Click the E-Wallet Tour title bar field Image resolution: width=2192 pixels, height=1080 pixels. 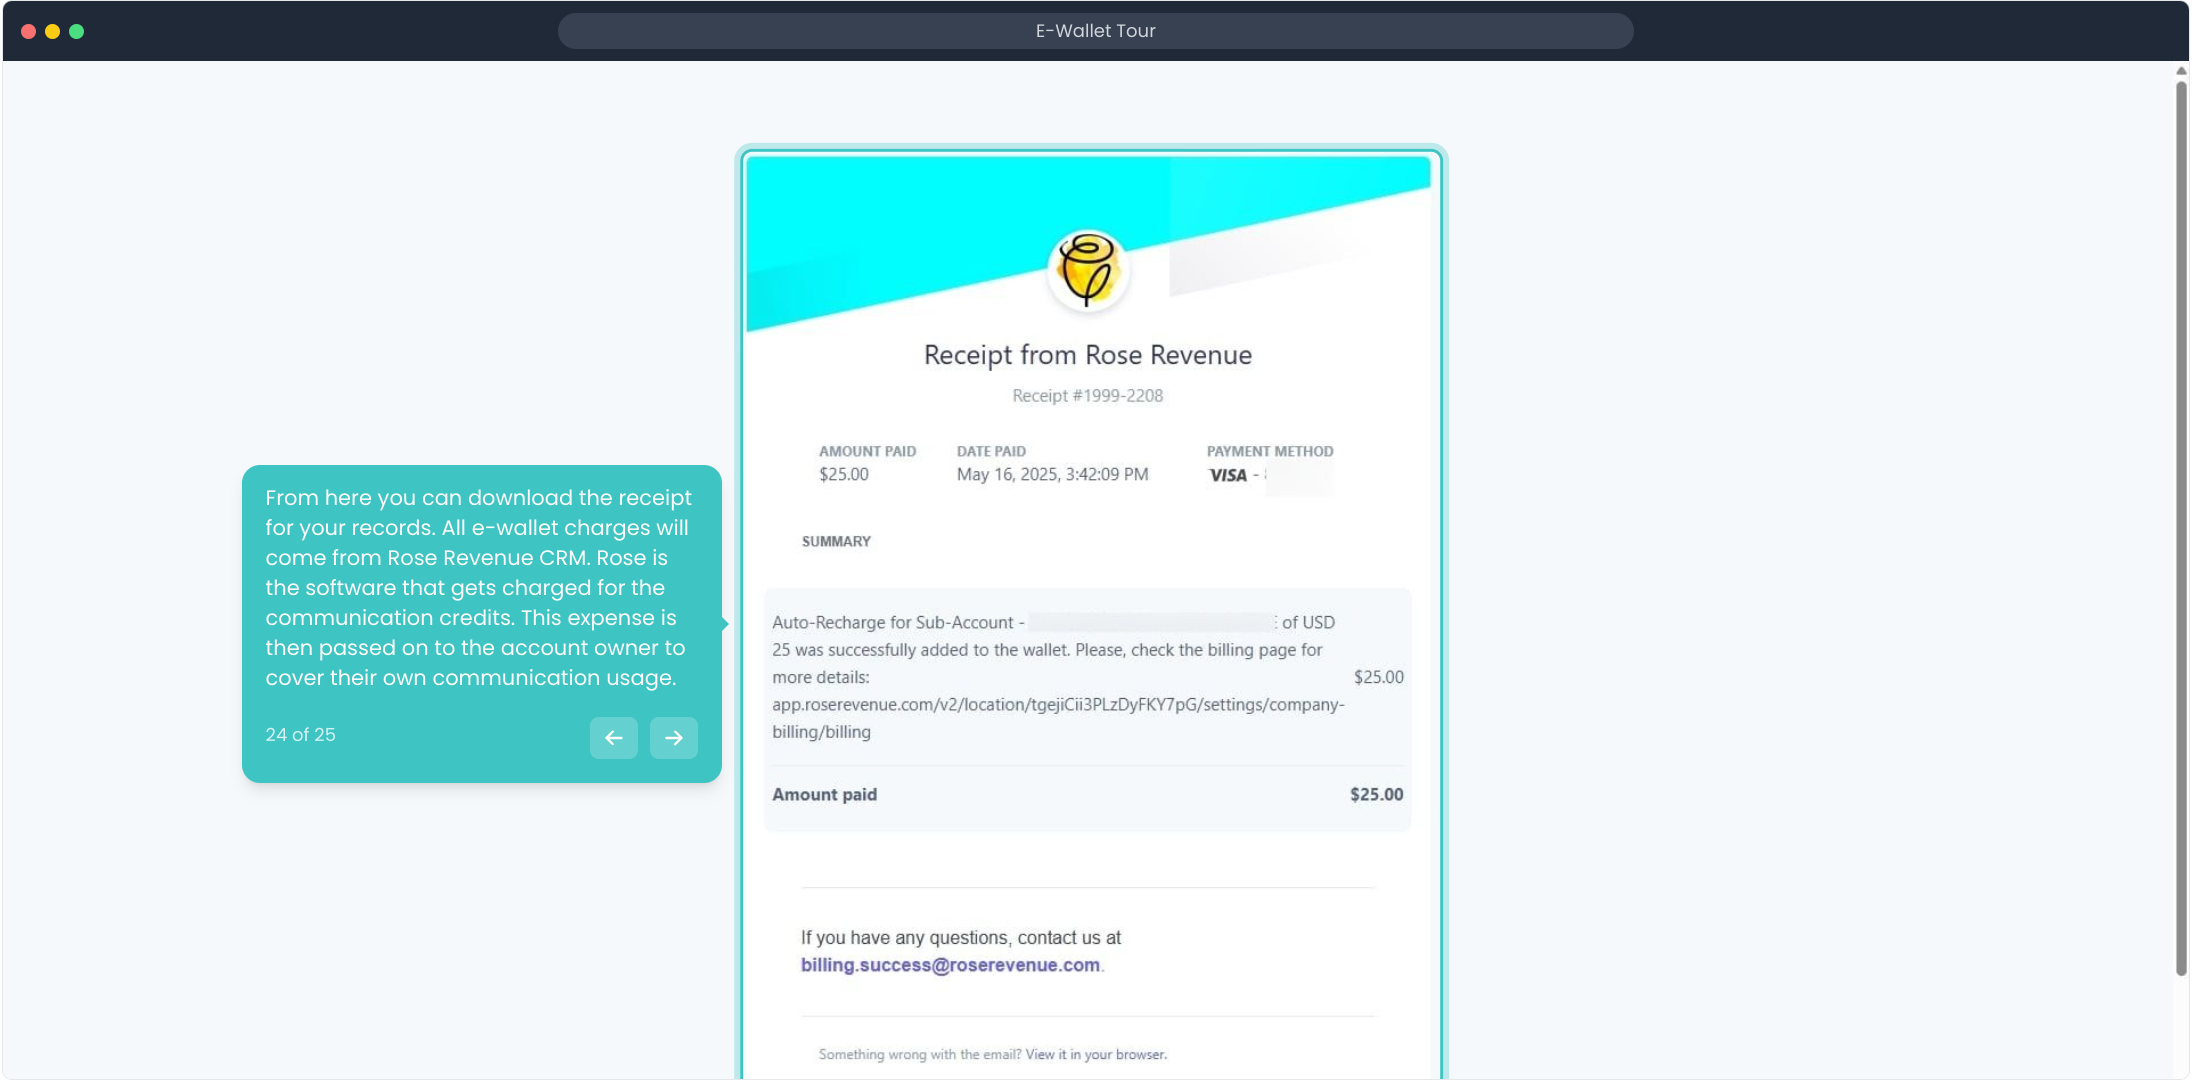[1095, 31]
